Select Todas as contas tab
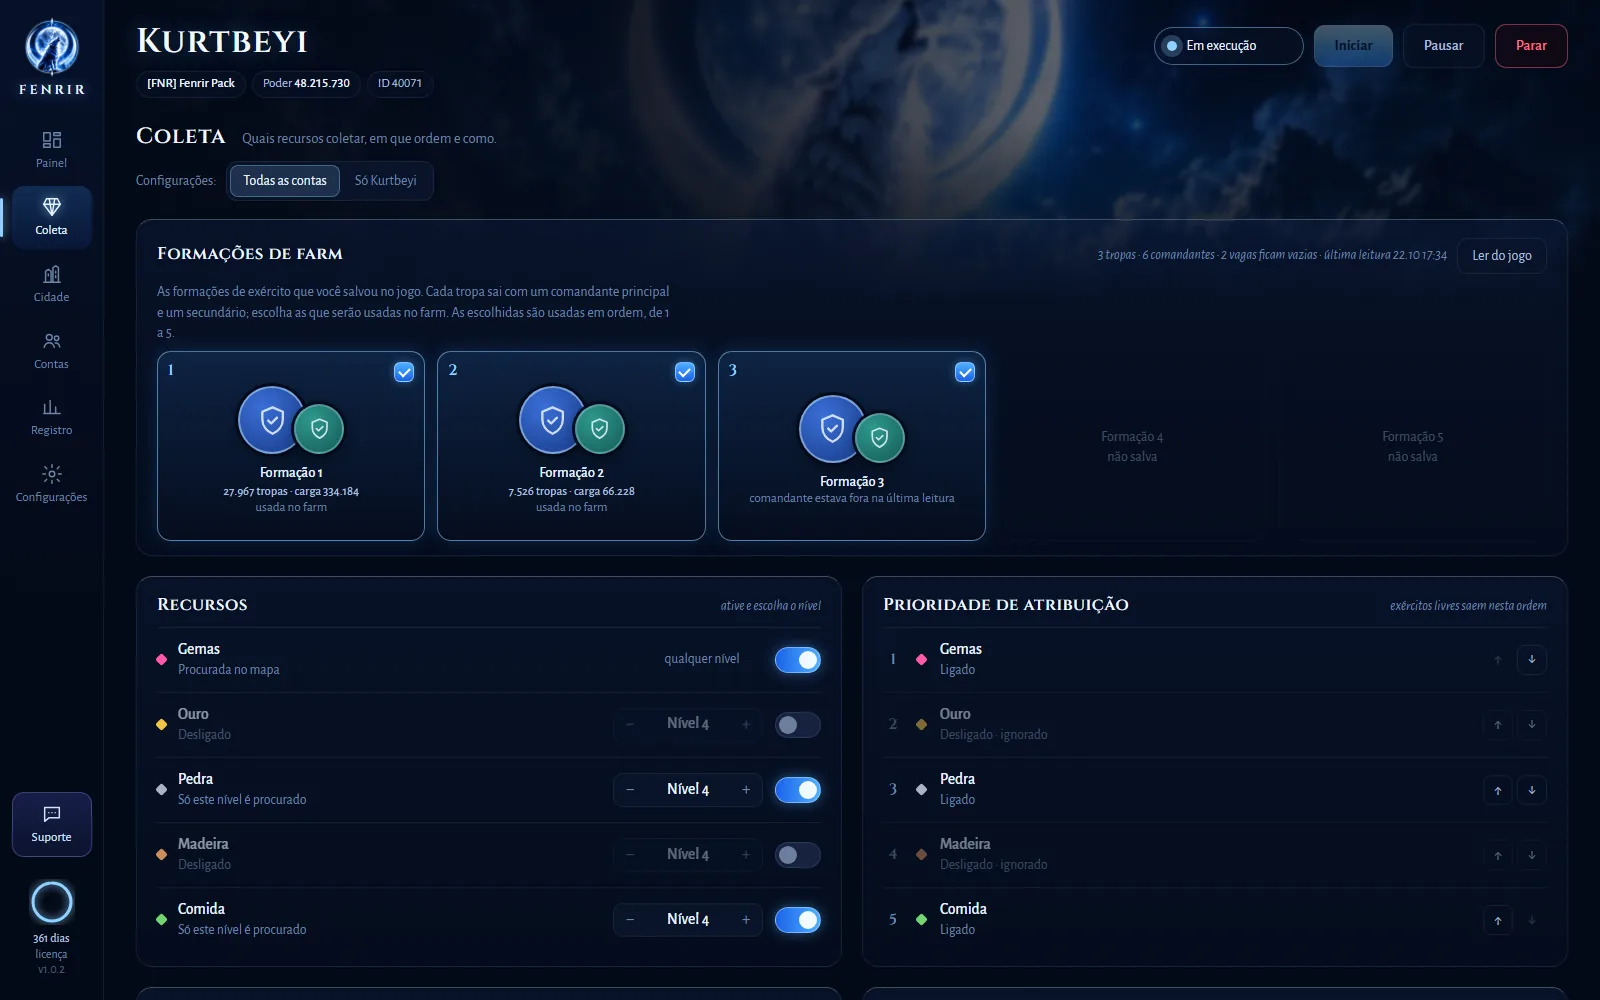This screenshot has height=1000, width=1600. (x=285, y=181)
